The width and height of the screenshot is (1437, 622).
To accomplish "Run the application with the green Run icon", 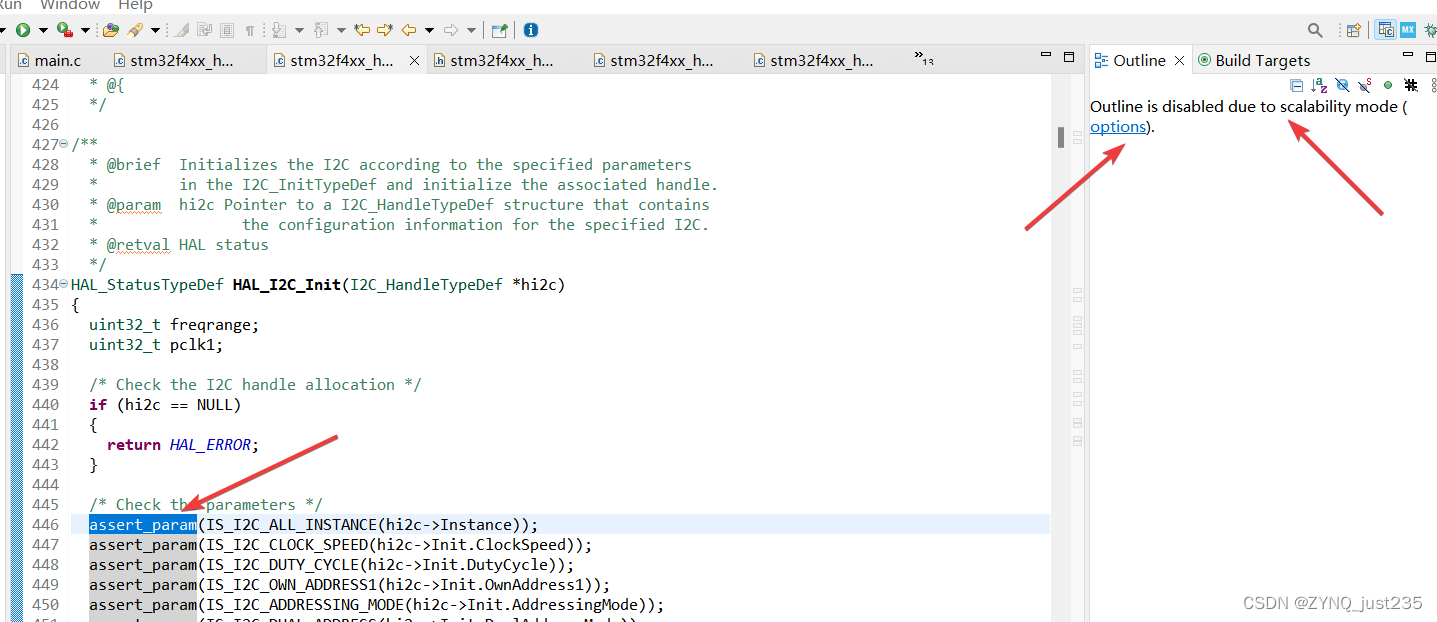I will point(23,29).
